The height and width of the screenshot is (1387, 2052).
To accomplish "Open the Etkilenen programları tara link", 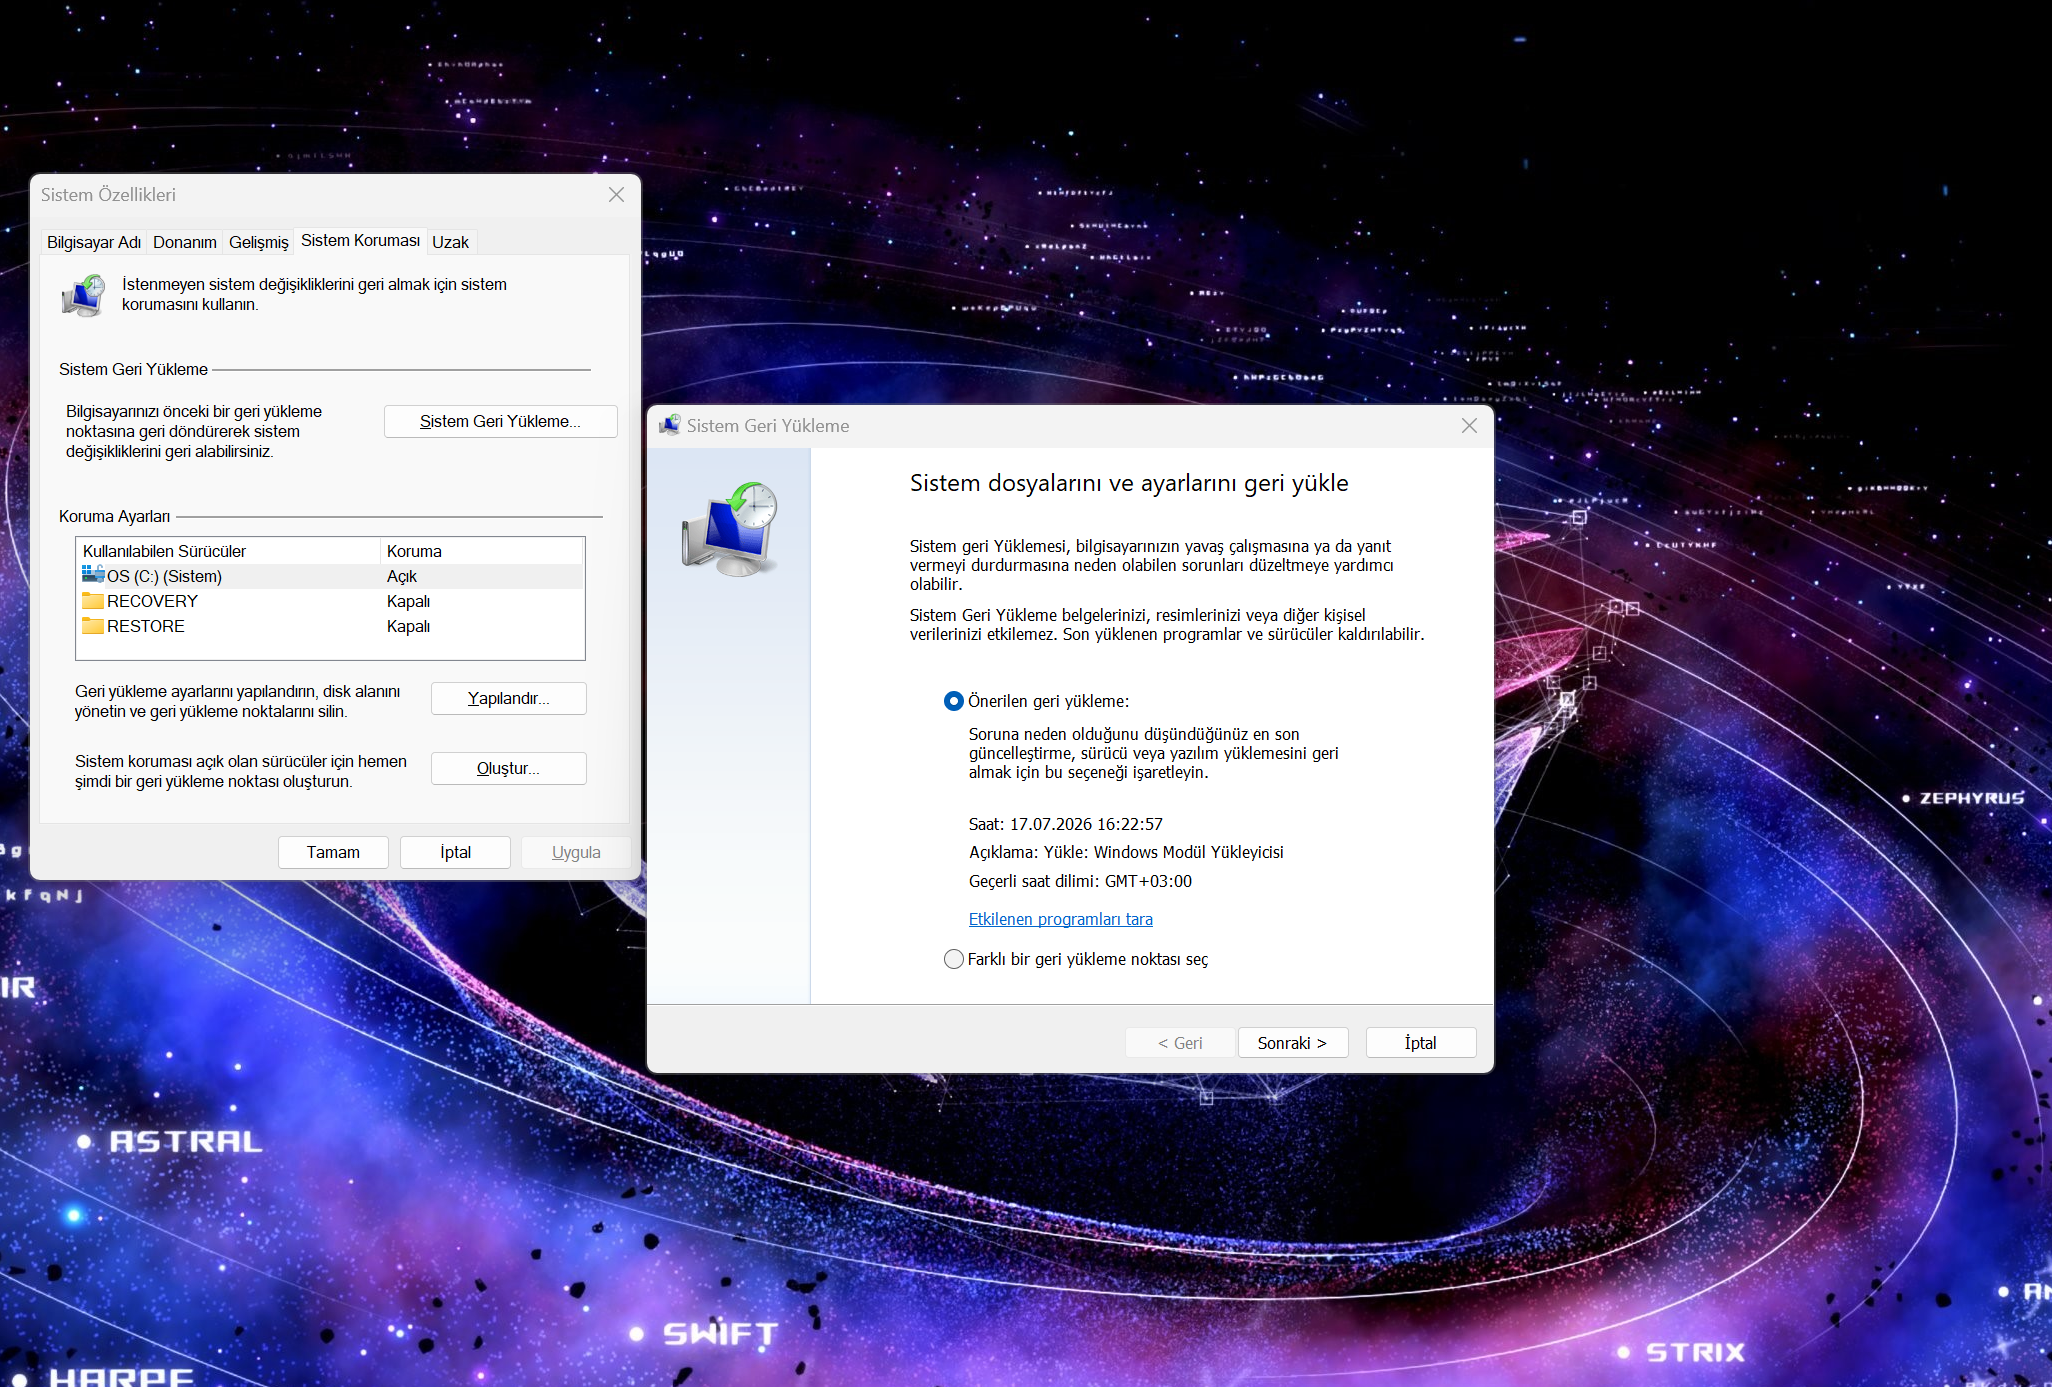I will point(1061,919).
